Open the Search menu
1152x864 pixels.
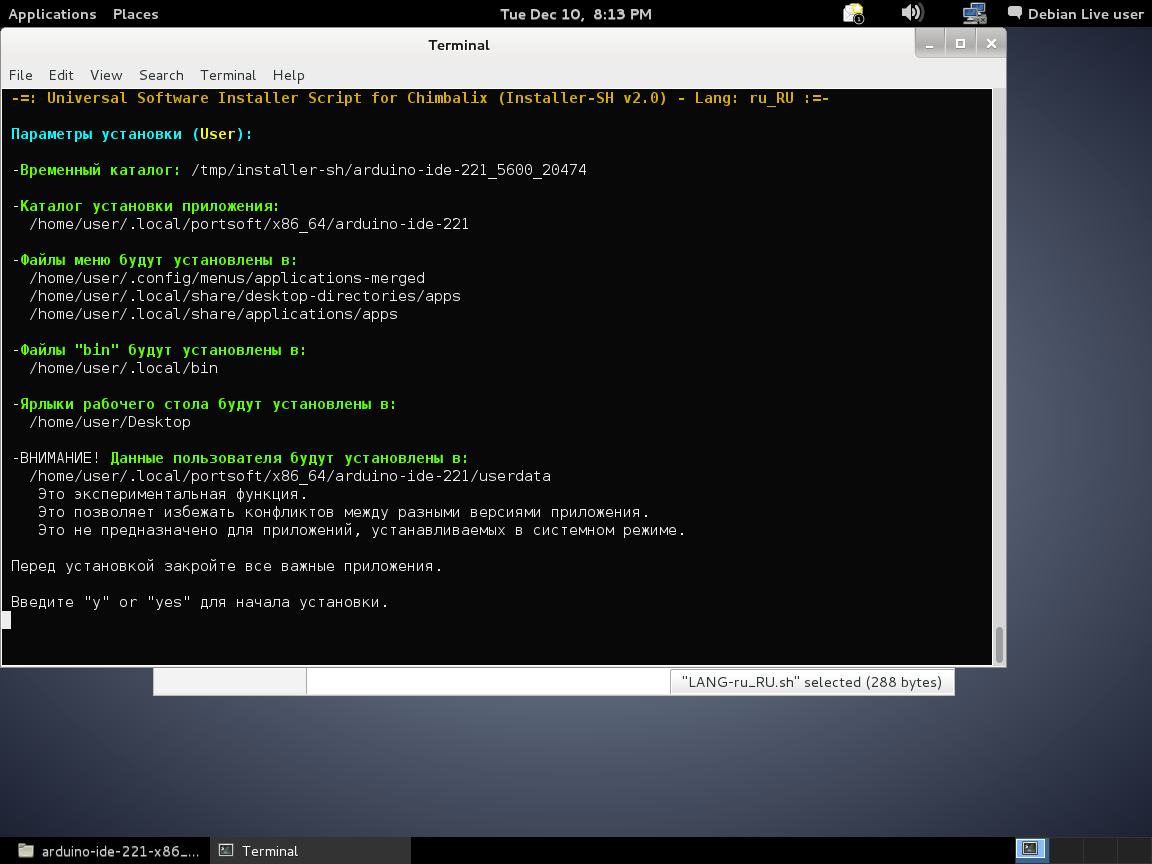point(161,75)
